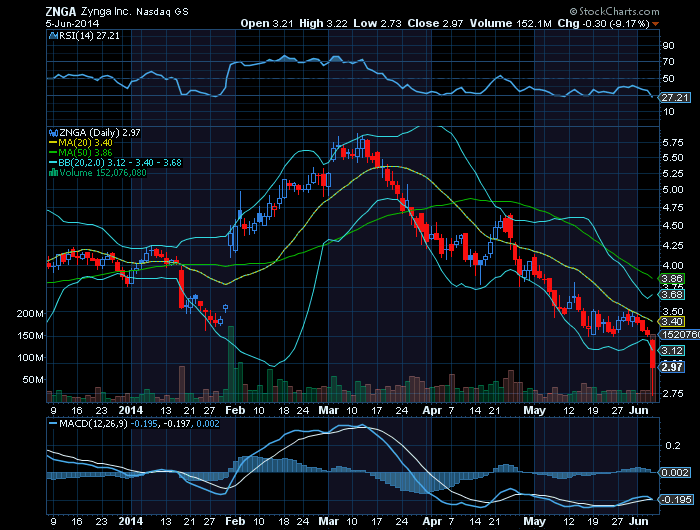Click the date 5-Jun-2014 under ticker
Viewport: 700px width, 530px height.
point(72,24)
